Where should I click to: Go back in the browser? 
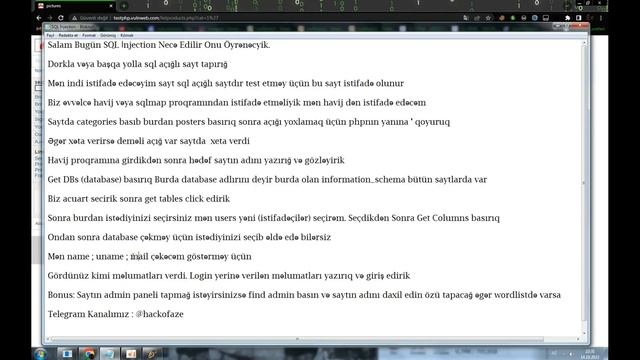39,18
